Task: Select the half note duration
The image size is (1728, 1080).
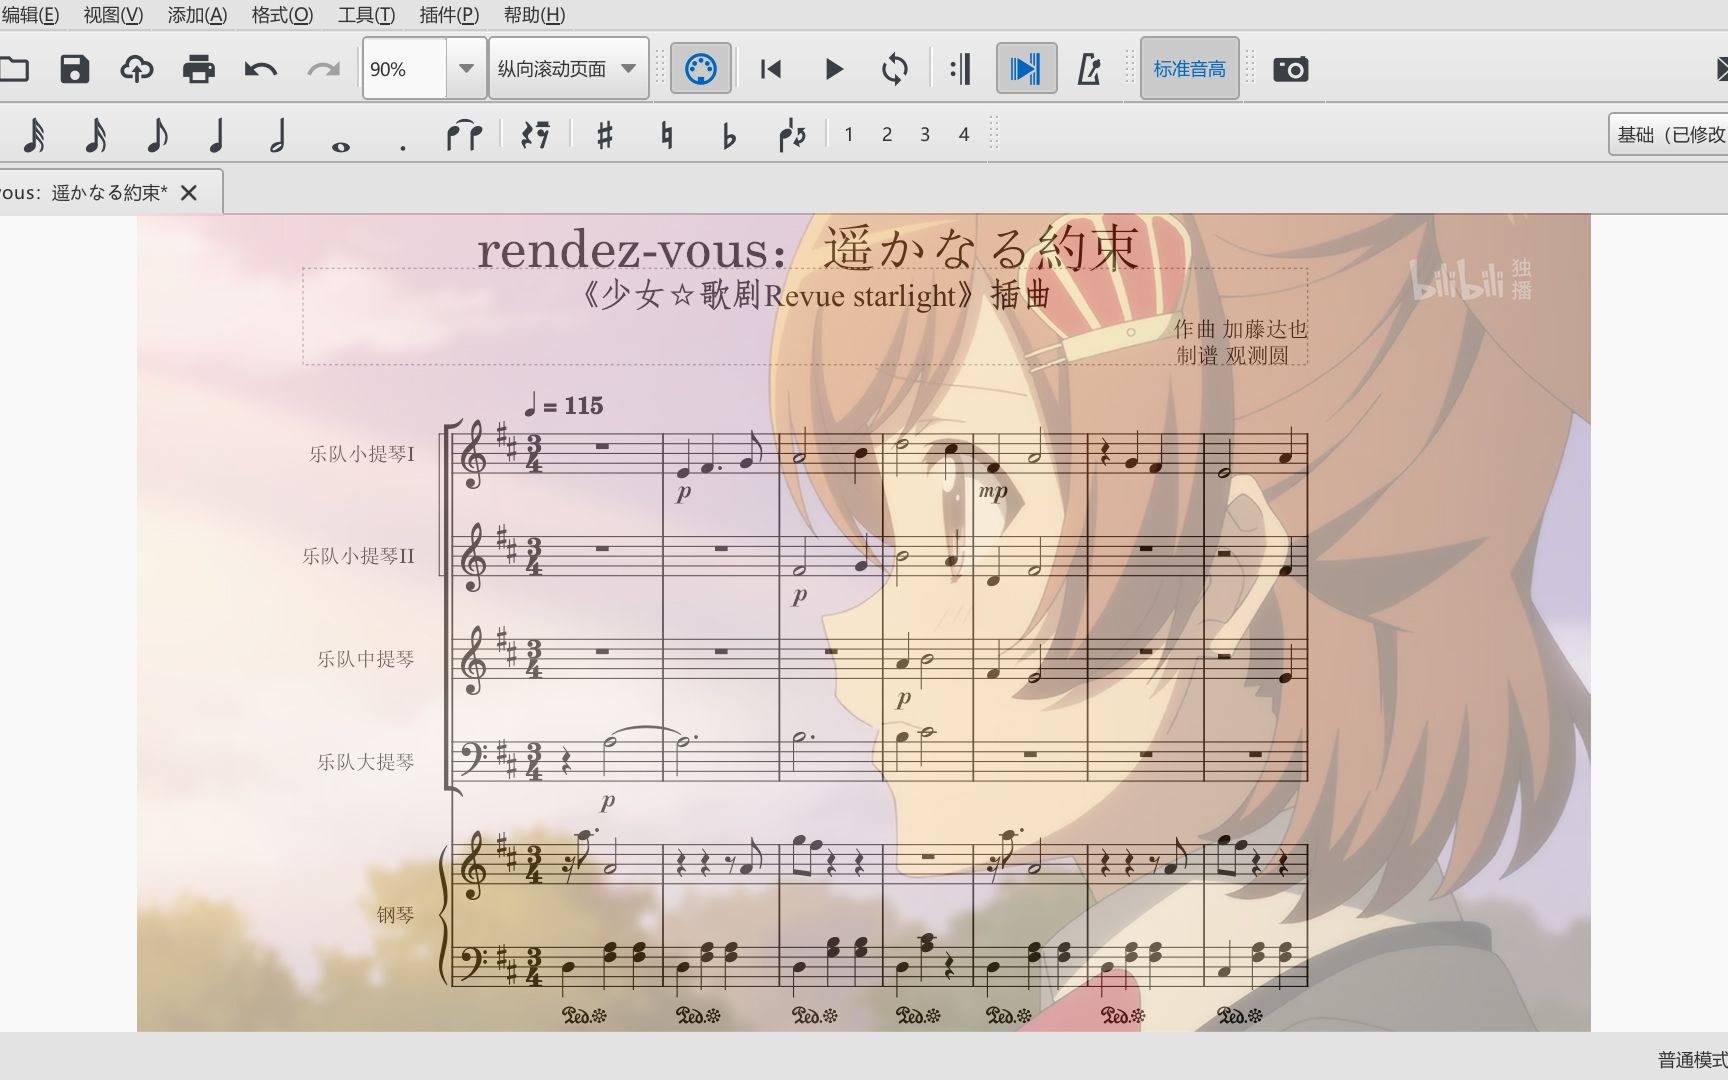Action: [x=278, y=135]
